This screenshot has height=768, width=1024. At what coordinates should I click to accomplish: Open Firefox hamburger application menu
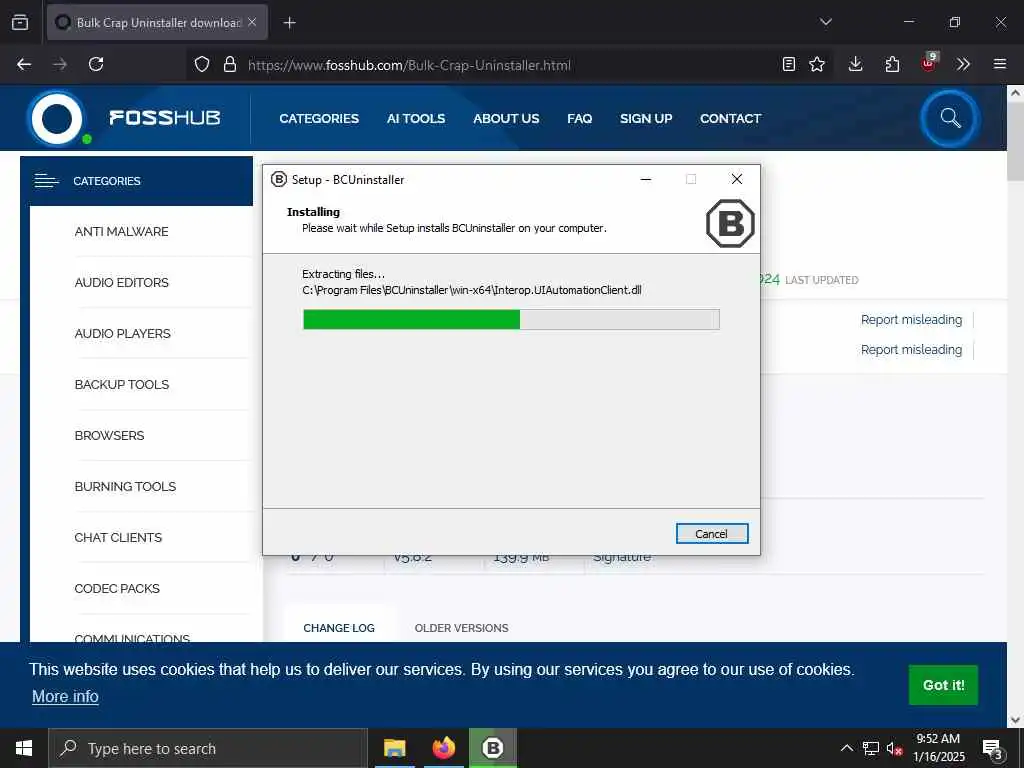(x=1000, y=64)
